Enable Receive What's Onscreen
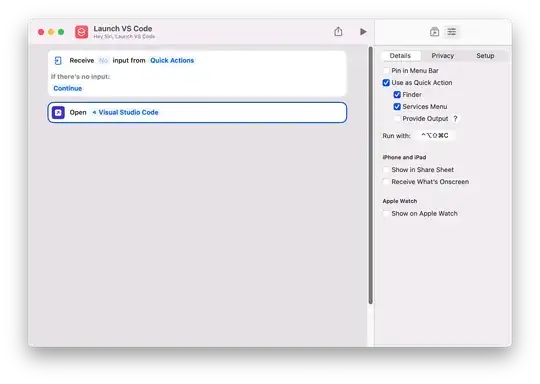 [x=386, y=182]
